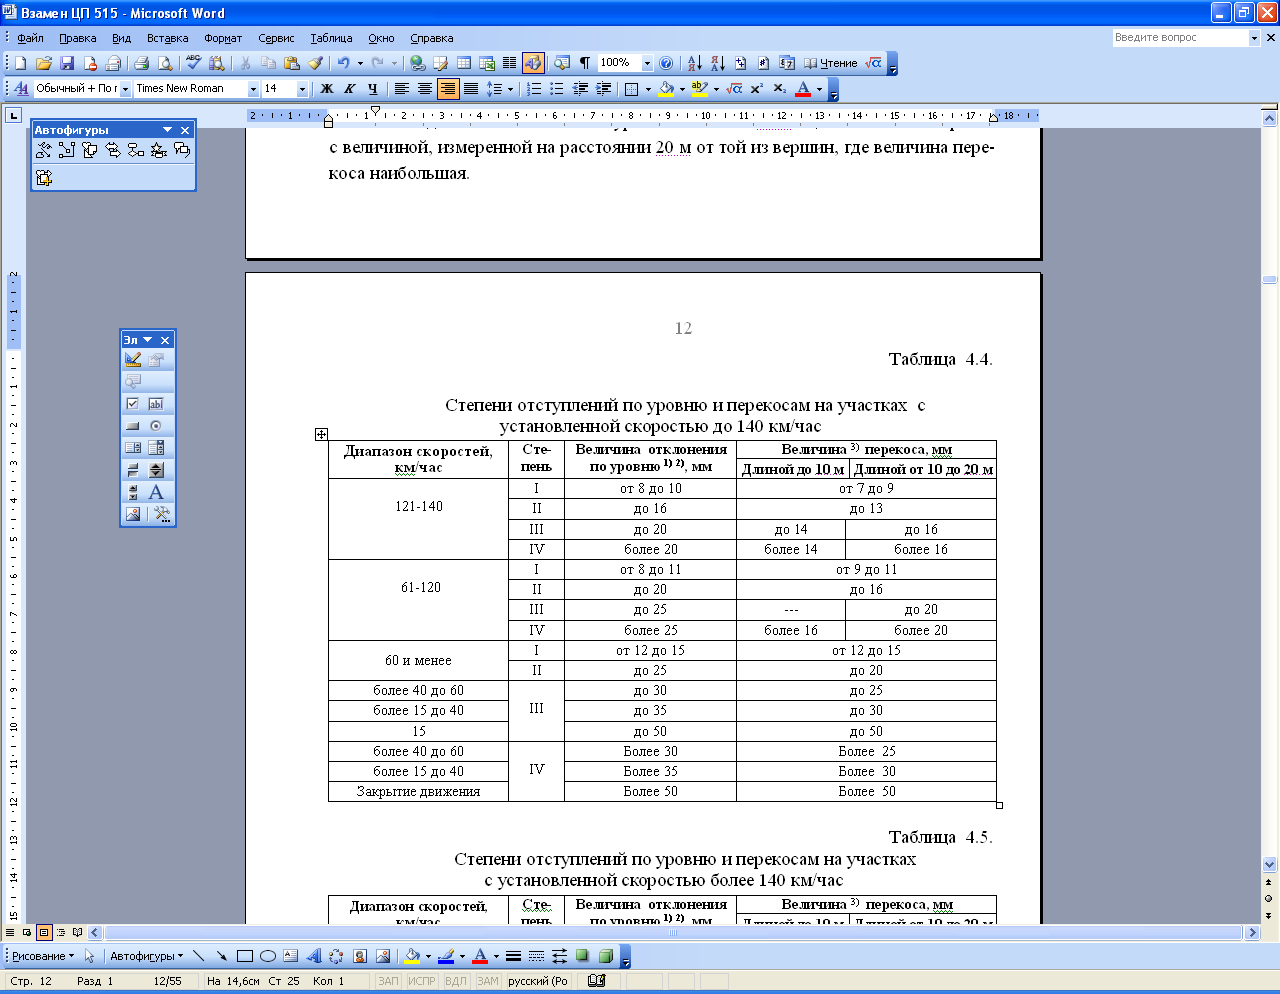Print the document using printer icon
Screen dimensions: 1280x994
(x=141, y=63)
